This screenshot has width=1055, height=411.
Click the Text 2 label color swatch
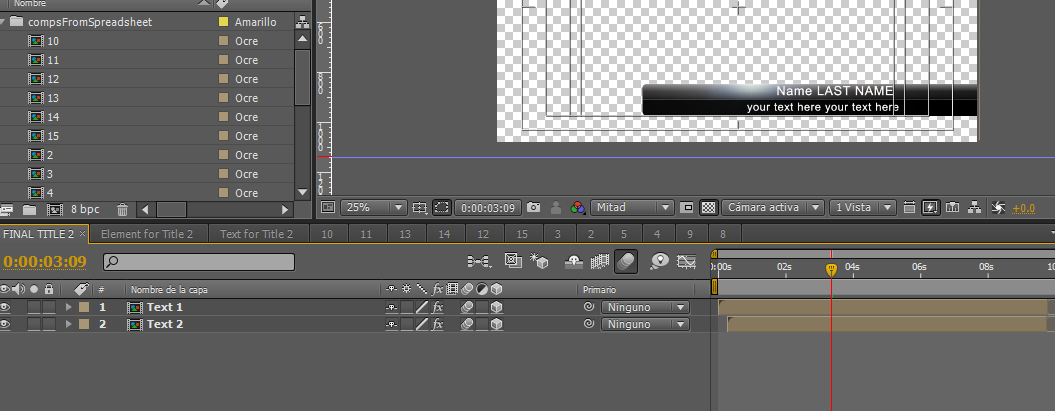pos(84,324)
